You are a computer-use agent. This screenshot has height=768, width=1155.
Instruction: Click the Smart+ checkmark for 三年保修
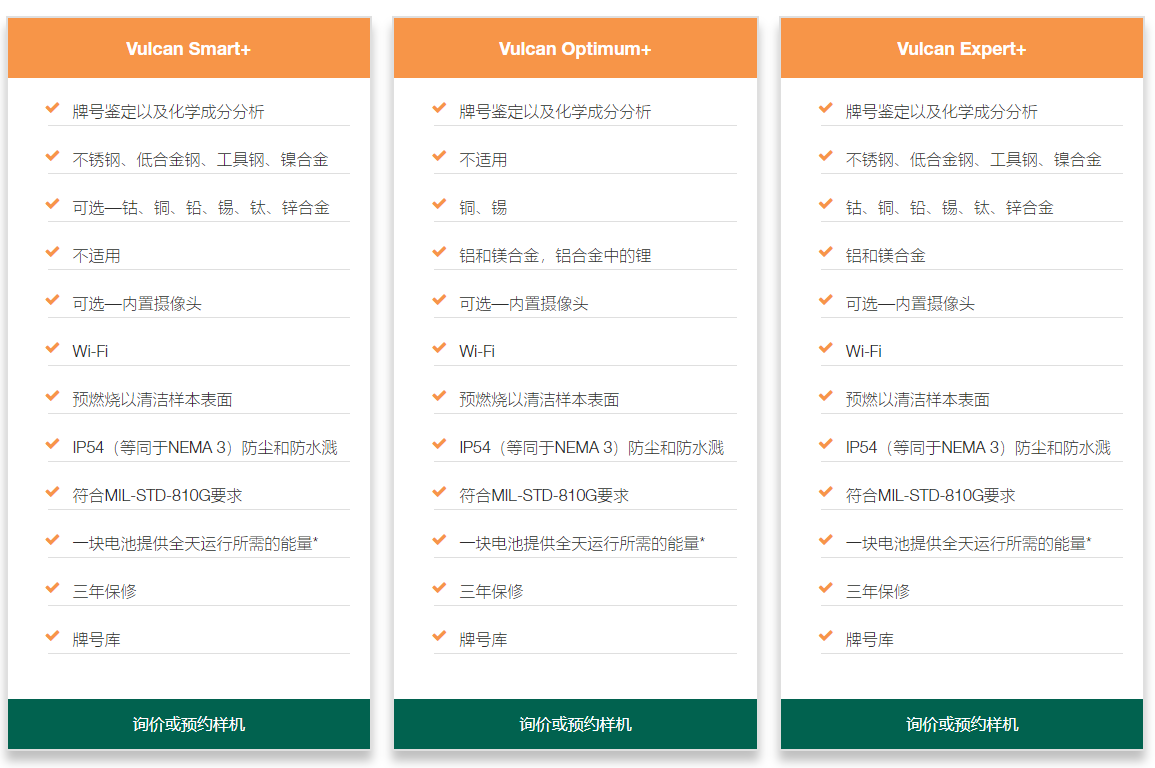(x=52, y=588)
